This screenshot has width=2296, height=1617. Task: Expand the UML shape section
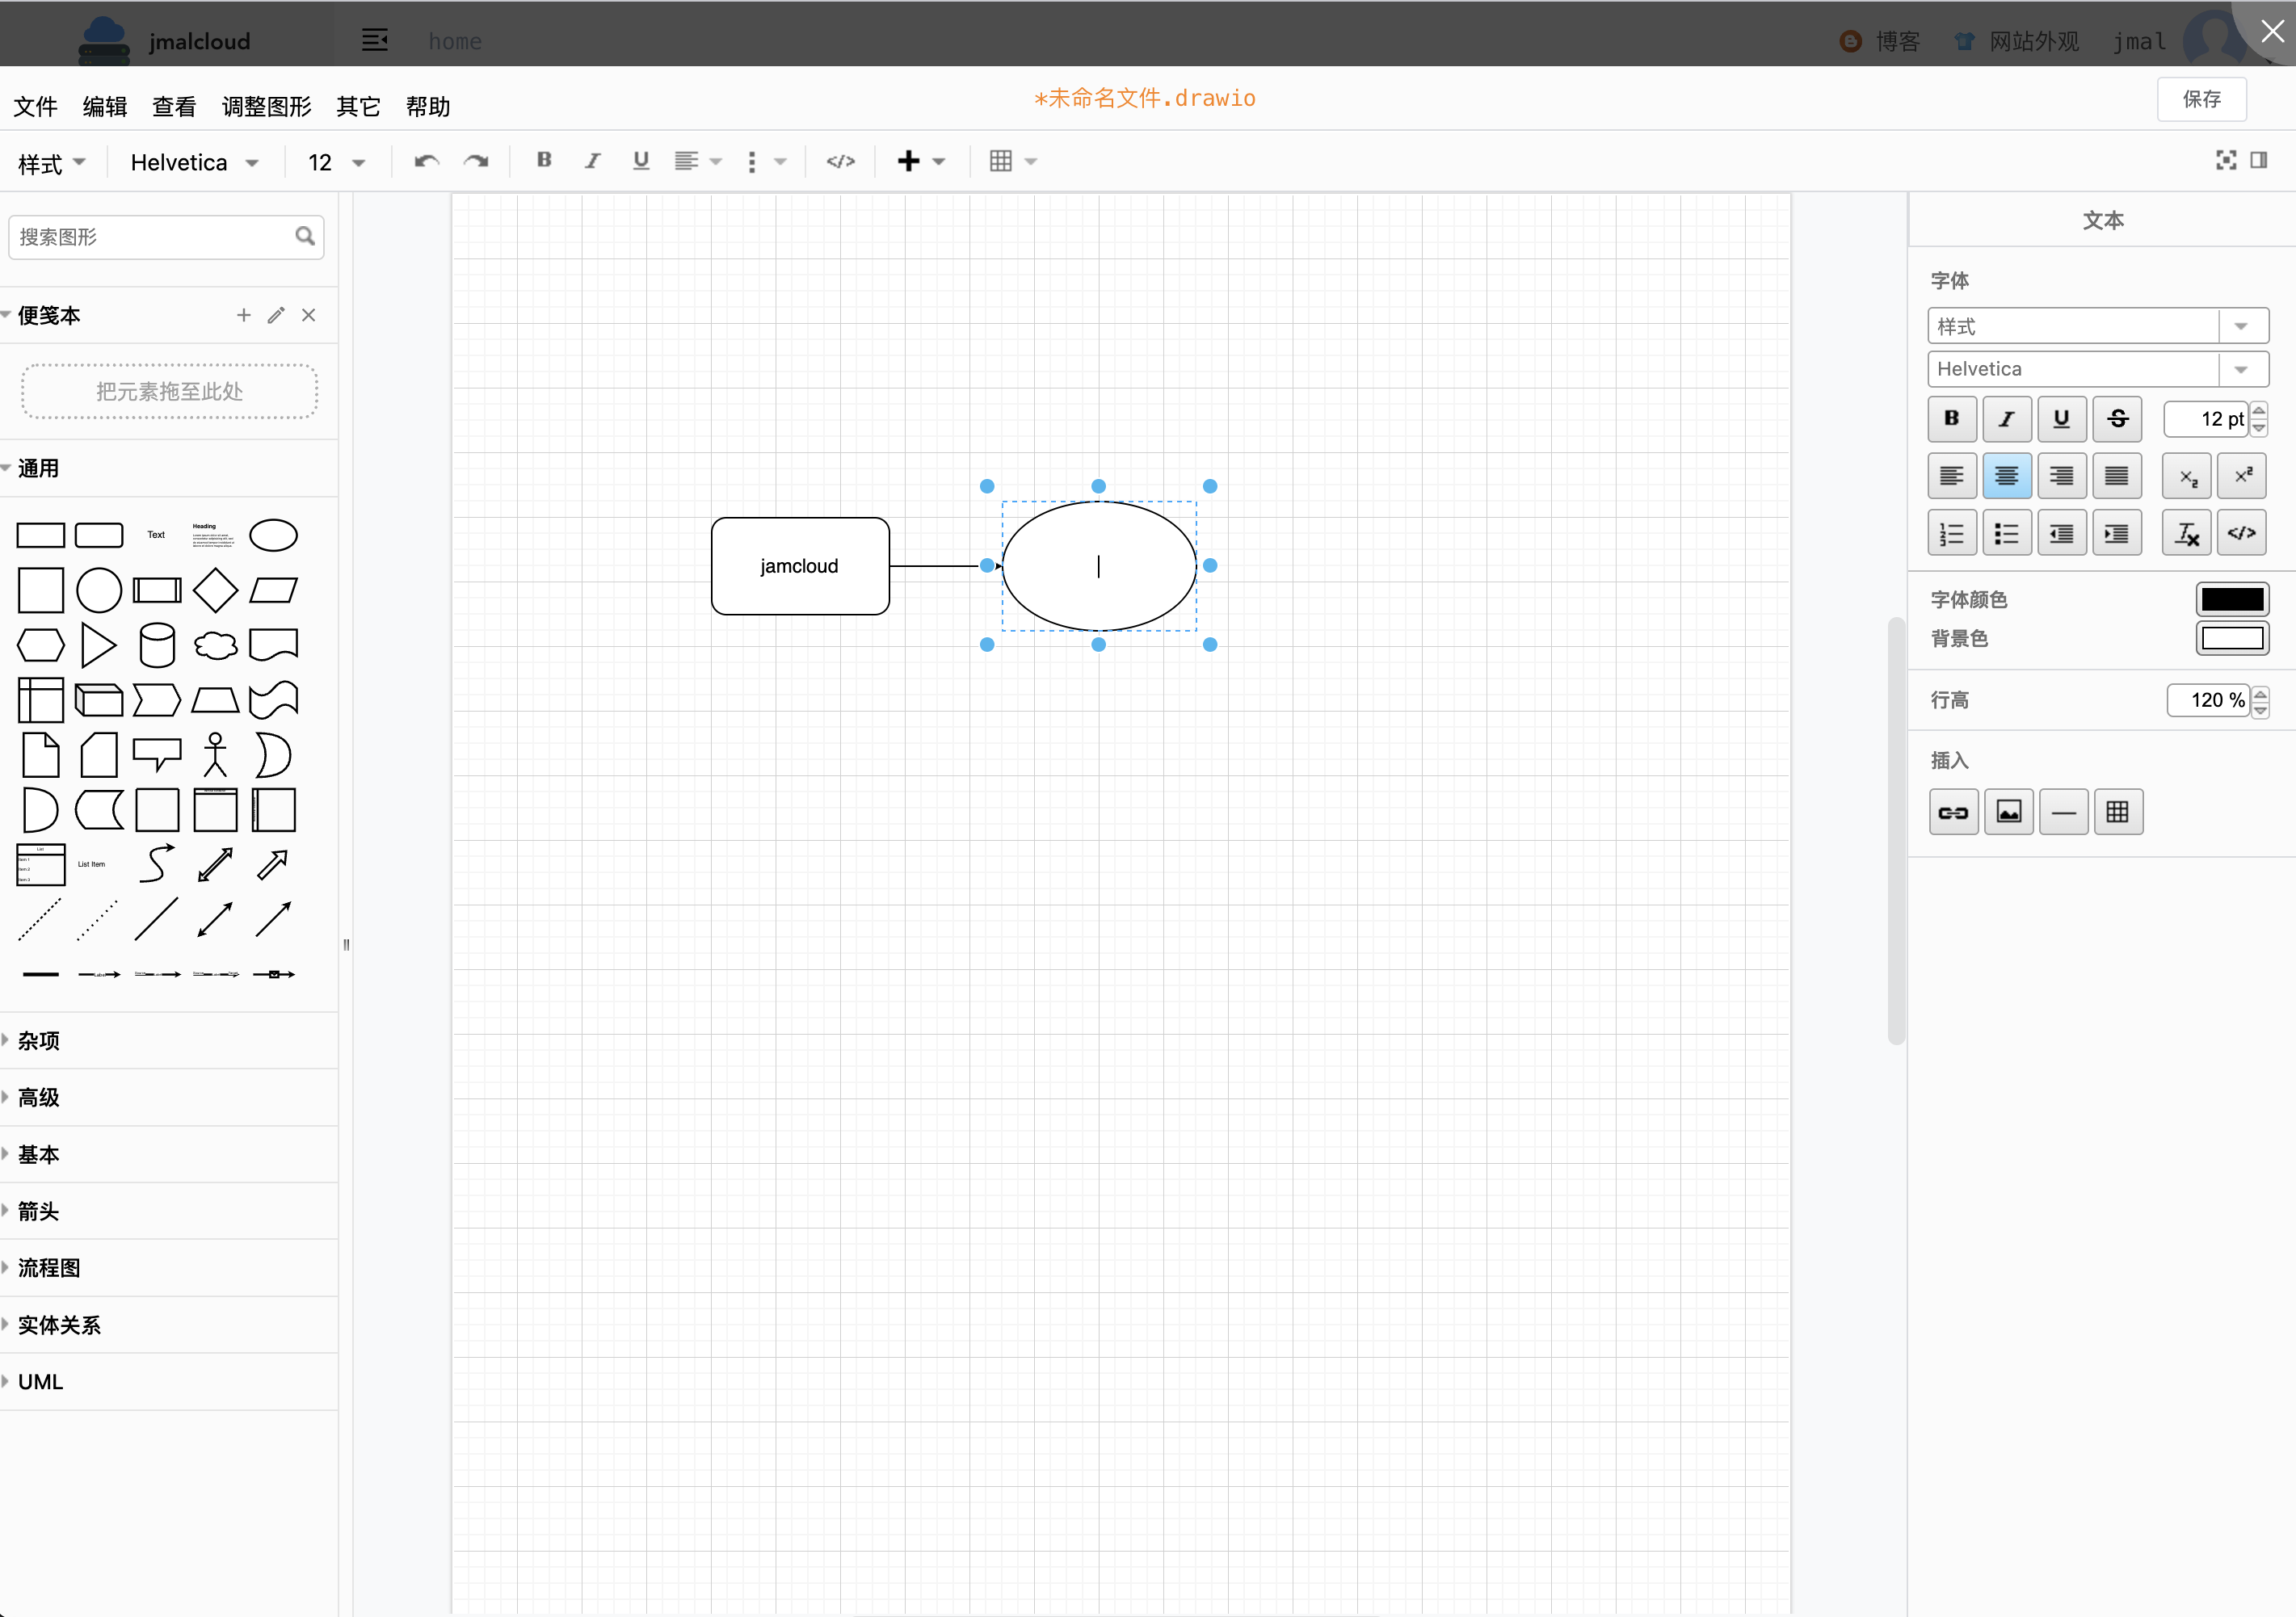pos(40,1382)
